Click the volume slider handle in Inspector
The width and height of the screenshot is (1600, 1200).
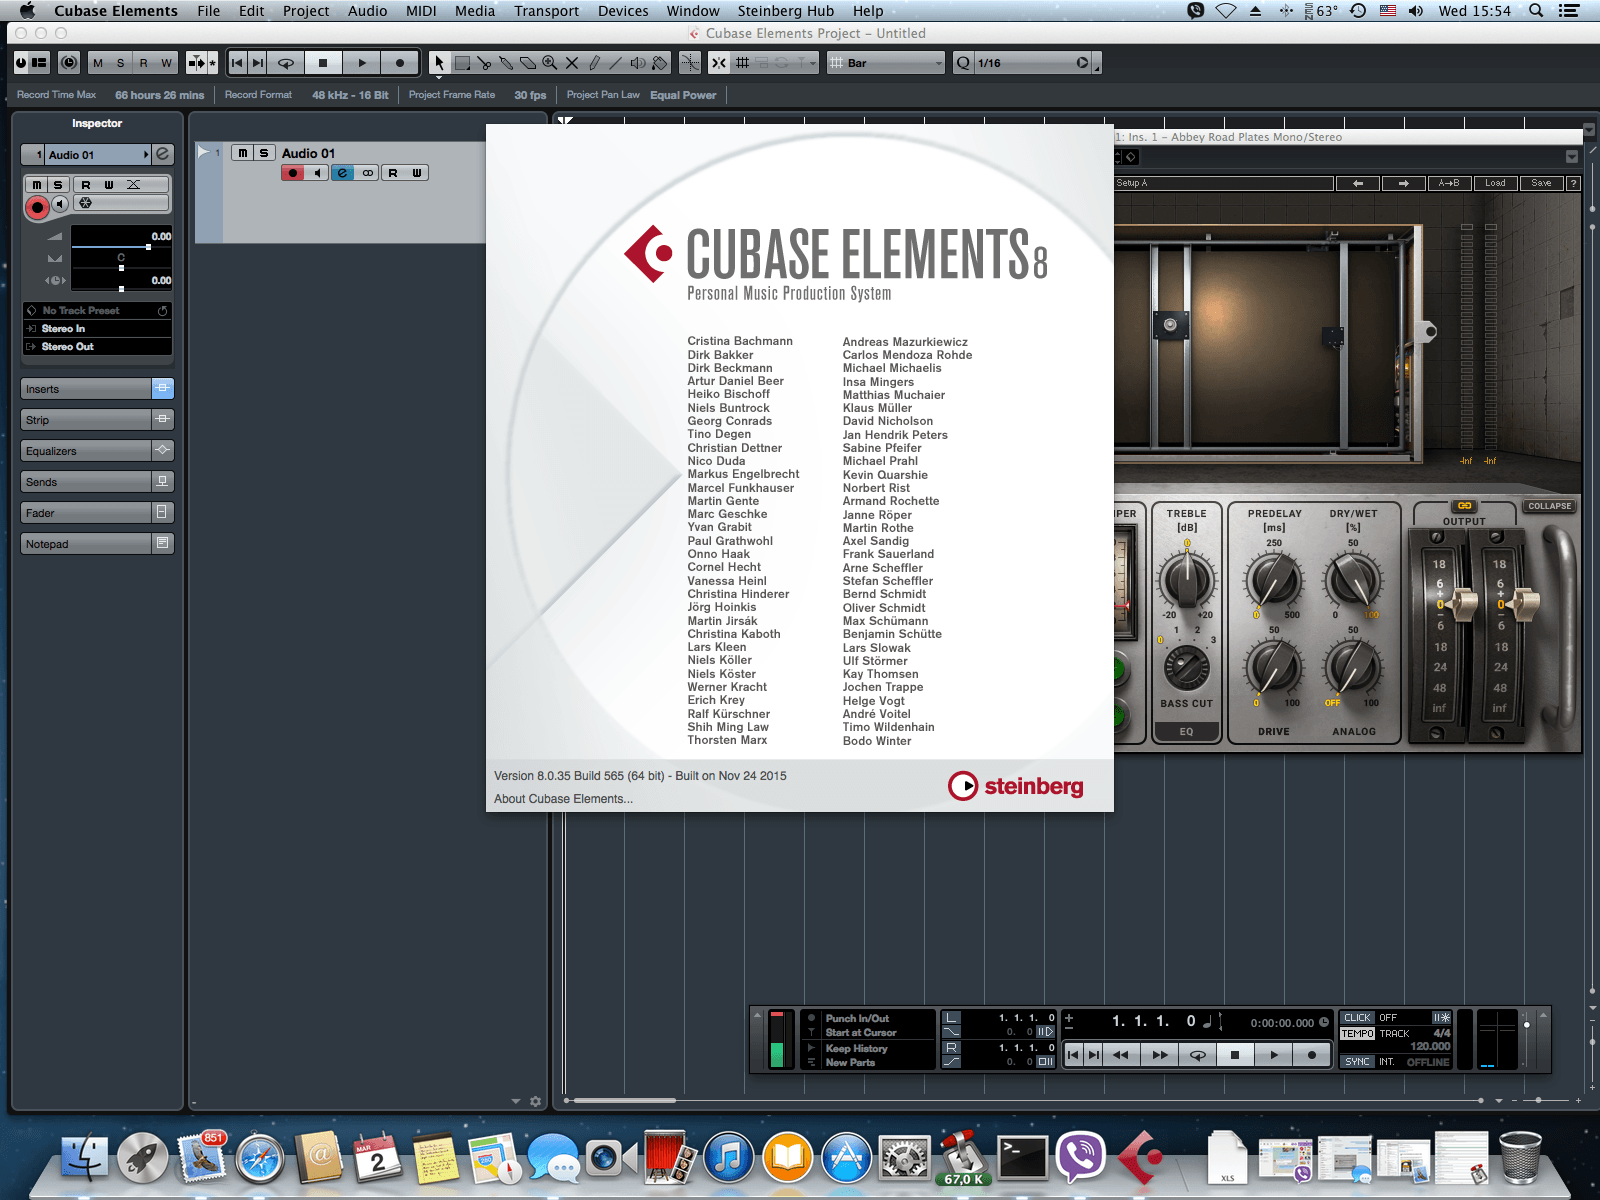148,247
